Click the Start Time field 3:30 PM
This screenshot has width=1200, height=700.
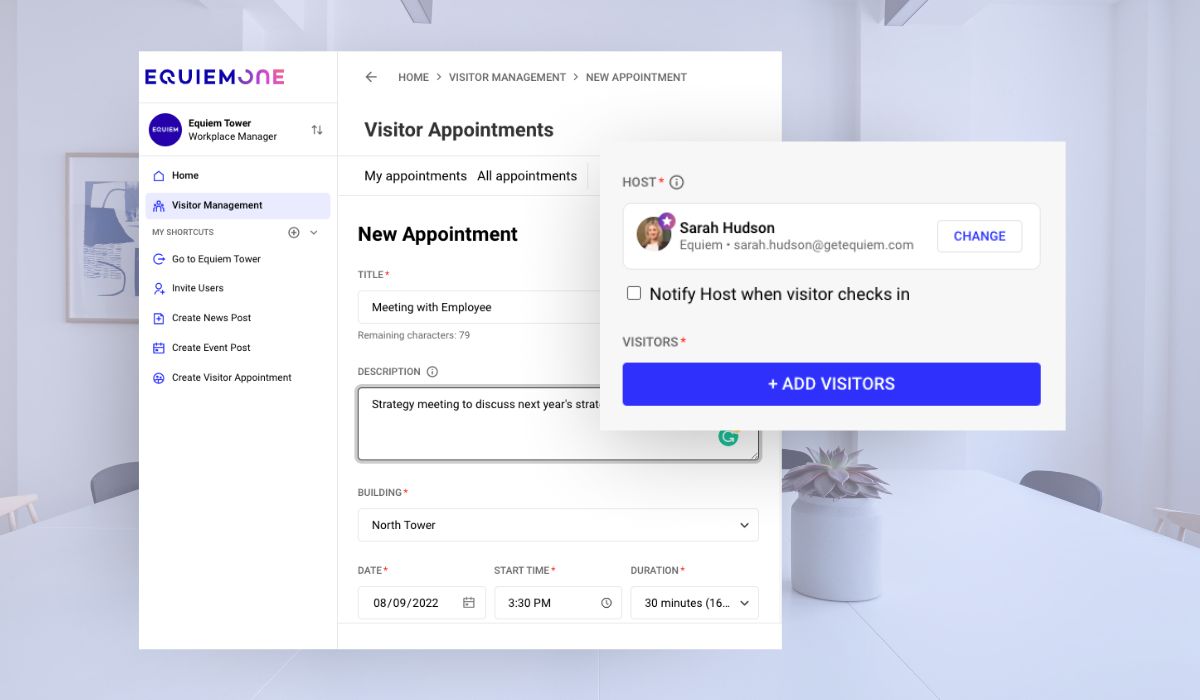tap(558, 603)
